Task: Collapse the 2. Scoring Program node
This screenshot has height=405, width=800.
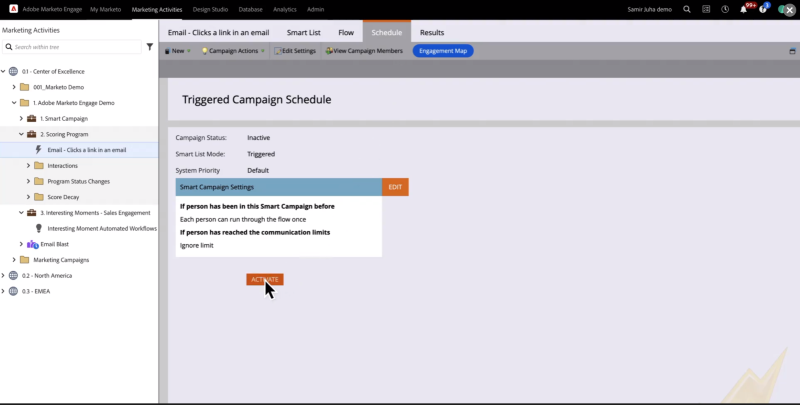Action: coord(21,134)
